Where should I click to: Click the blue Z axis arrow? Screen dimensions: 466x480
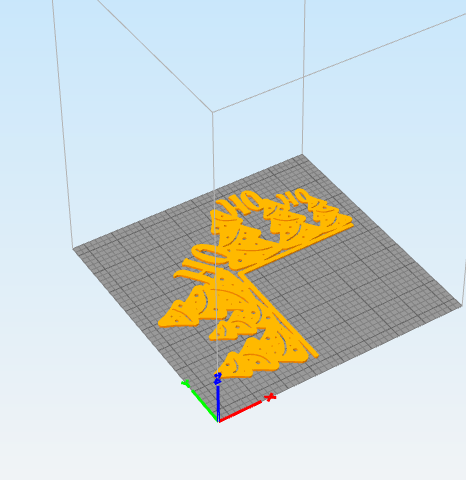point(218,403)
